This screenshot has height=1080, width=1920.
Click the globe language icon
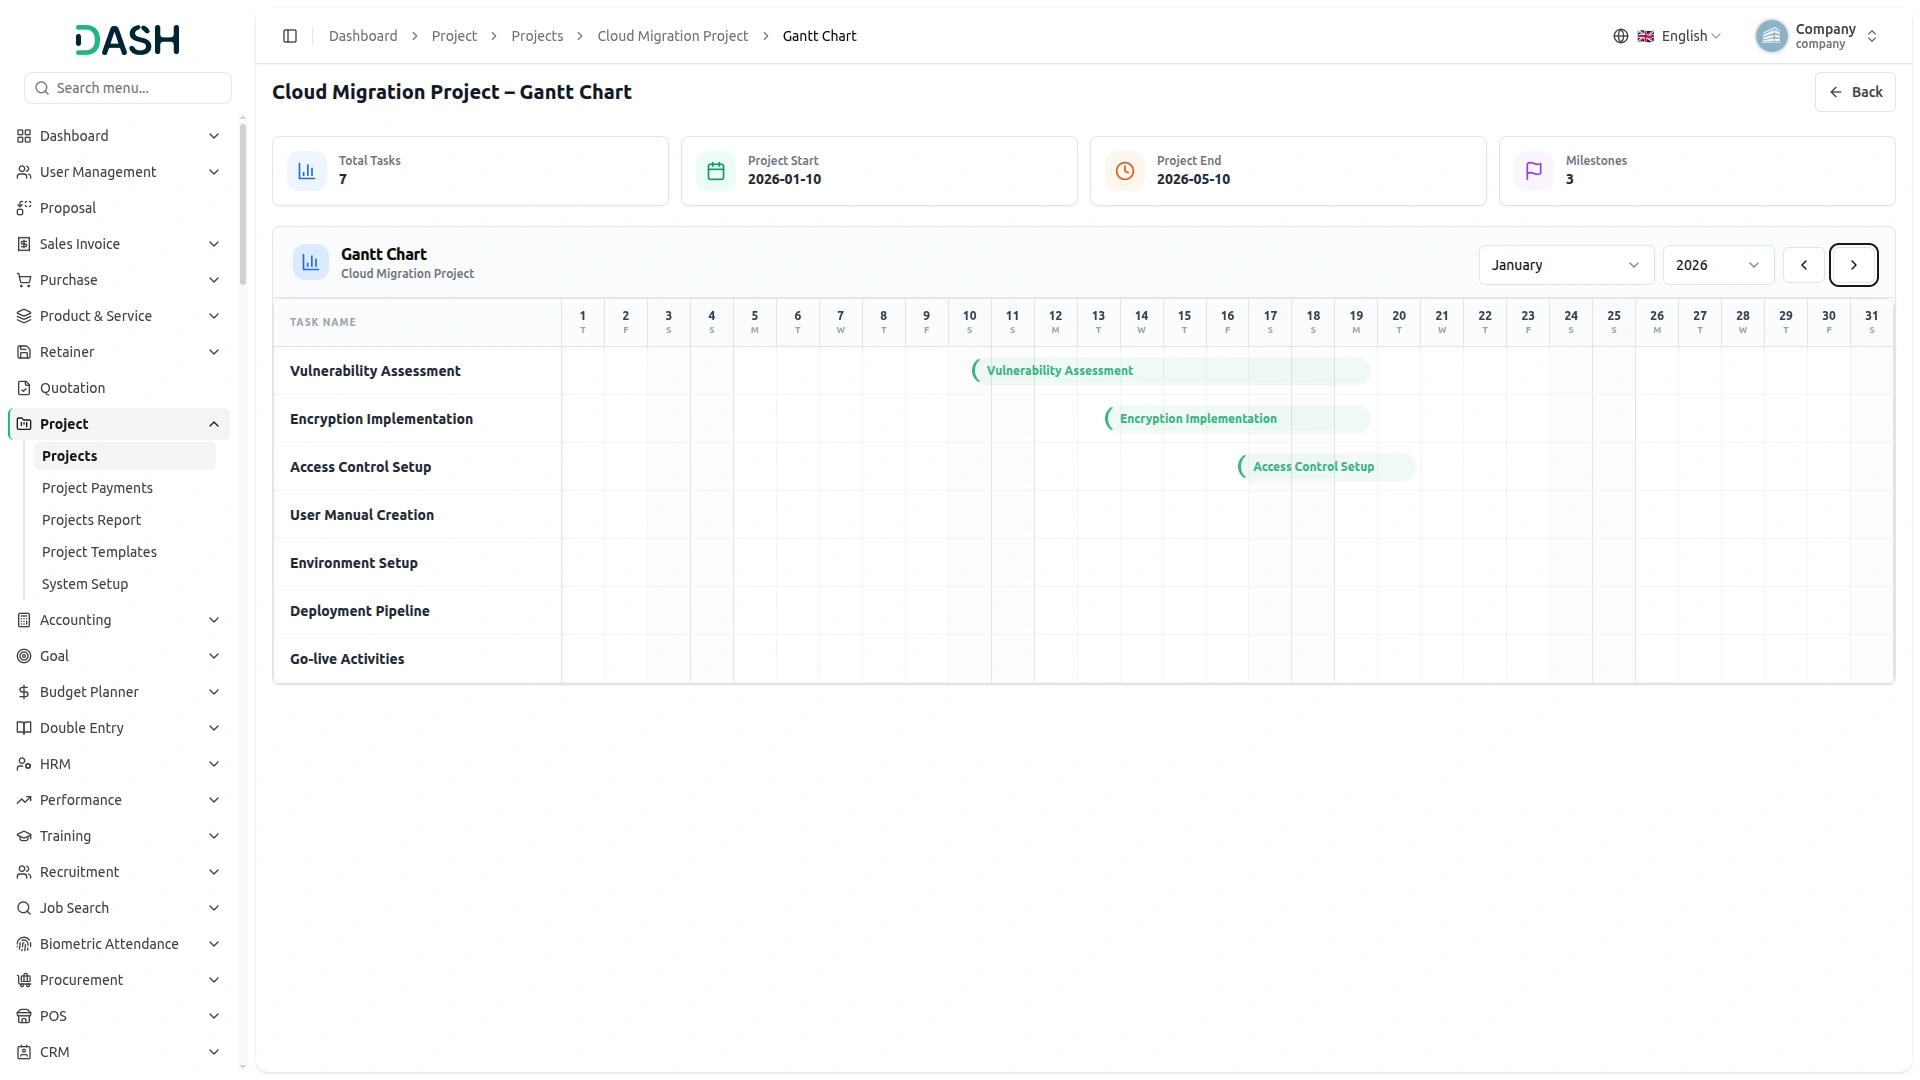click(x=1621, y=36)
